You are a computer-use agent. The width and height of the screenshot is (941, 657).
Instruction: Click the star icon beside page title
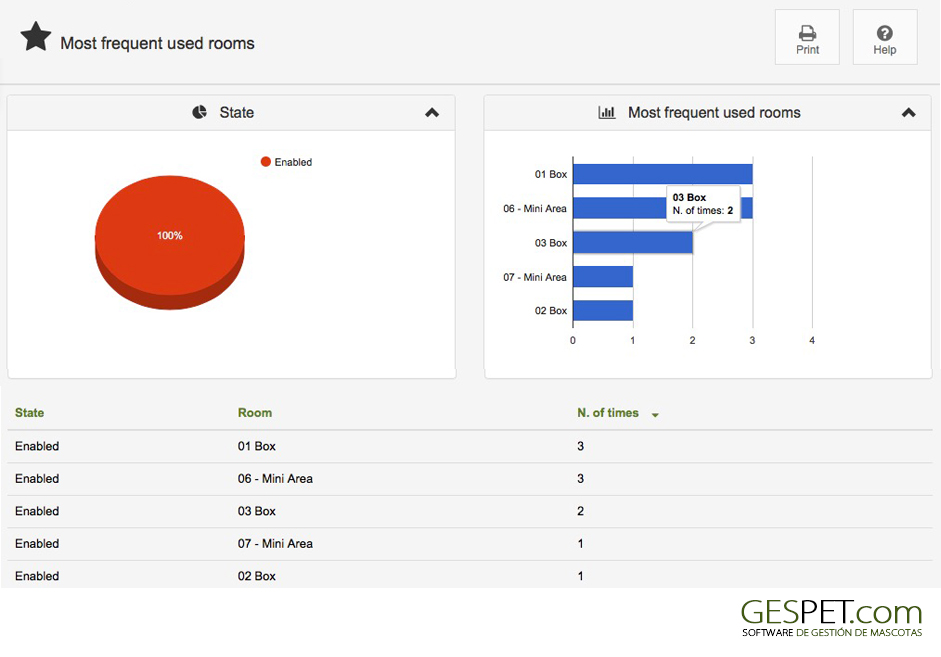click(36, 37)
